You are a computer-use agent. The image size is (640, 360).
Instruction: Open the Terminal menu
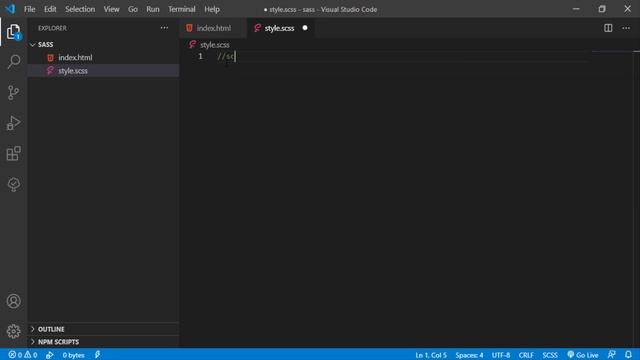tap(182, 9)
